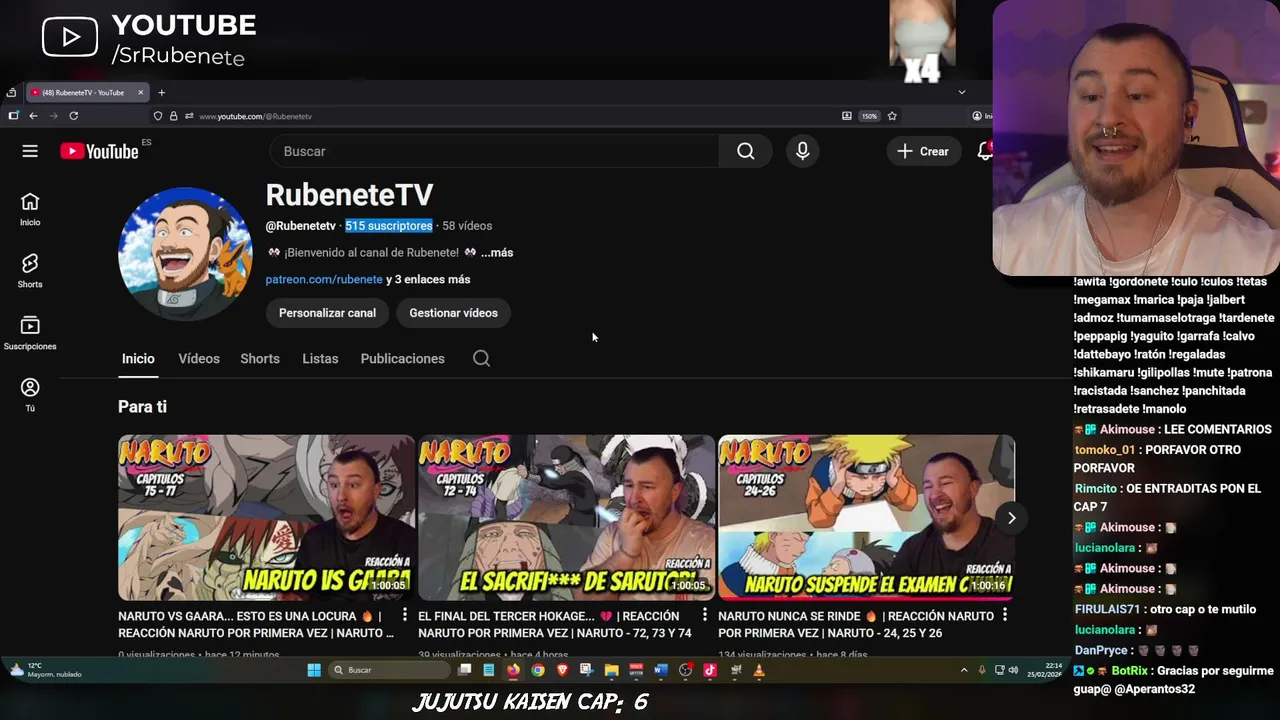Open y 3 enlaces más link
The image size is (1280, 720).
[428, 279]
